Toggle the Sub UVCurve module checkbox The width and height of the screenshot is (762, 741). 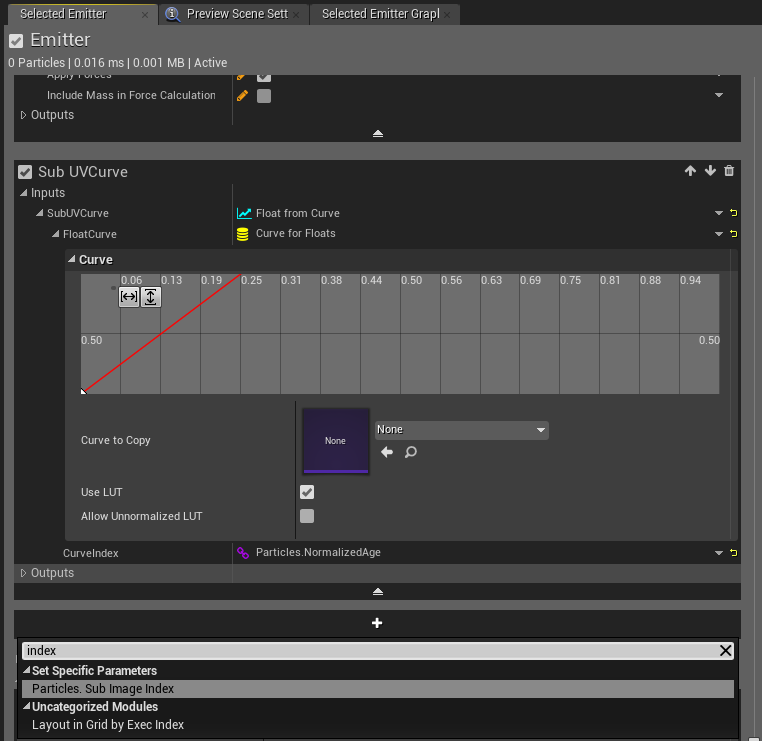pos(25,172)
